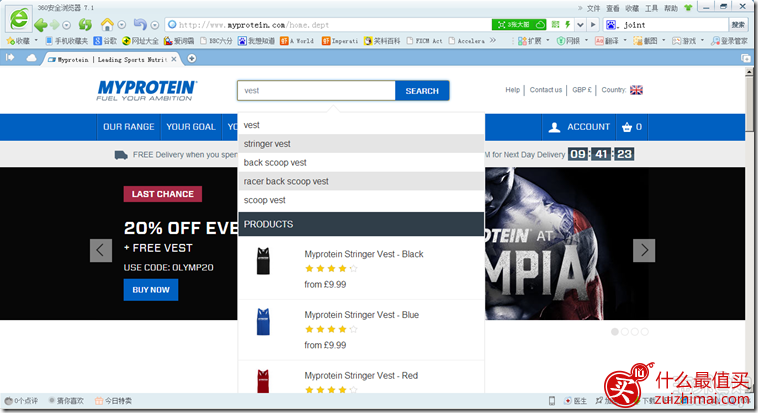The height and width of the screenshot is (413, 758).
Task: Go to the browser home page icon
Action: pos(107,24)
